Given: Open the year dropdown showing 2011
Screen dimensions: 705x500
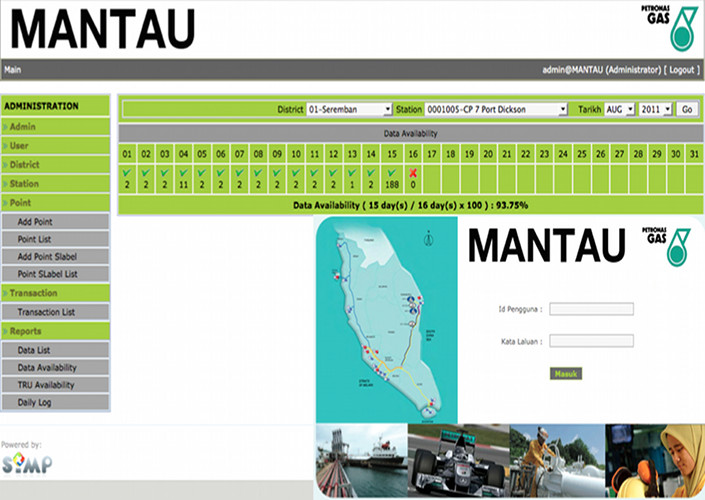Looking at the screenshot, I should tap(655, 109).
